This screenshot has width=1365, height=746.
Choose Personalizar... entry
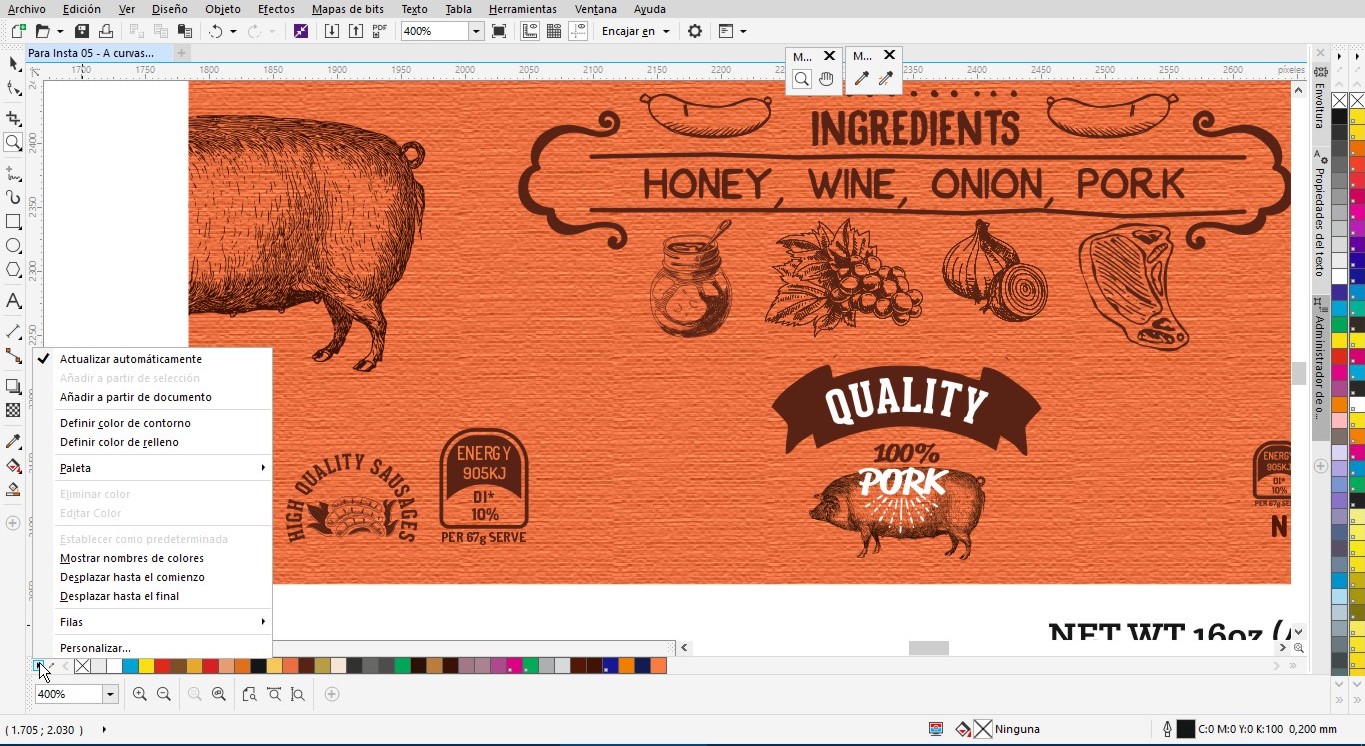(x=95, y=648)
